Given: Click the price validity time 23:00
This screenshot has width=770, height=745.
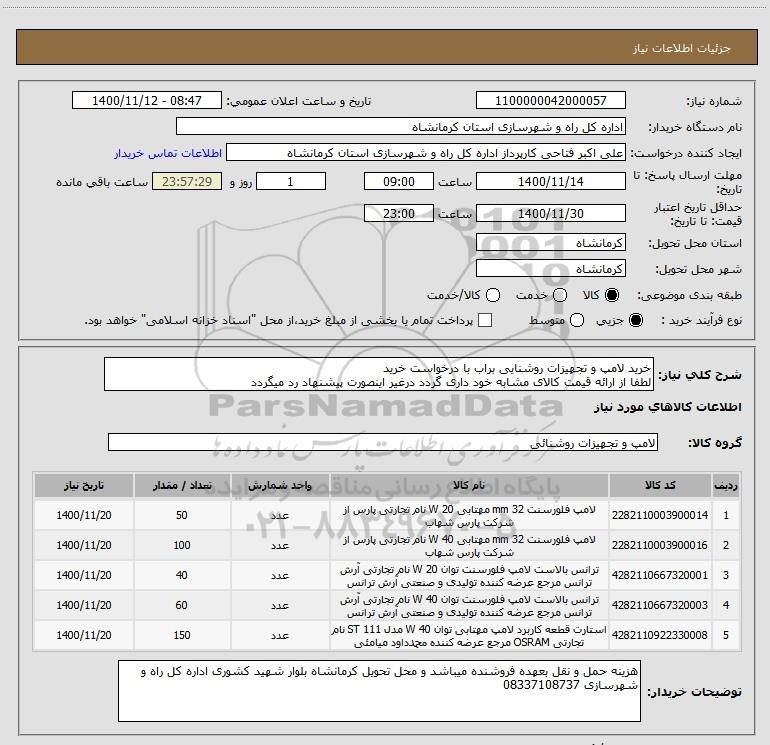Looking at the screenshot, I should (399, 213).
